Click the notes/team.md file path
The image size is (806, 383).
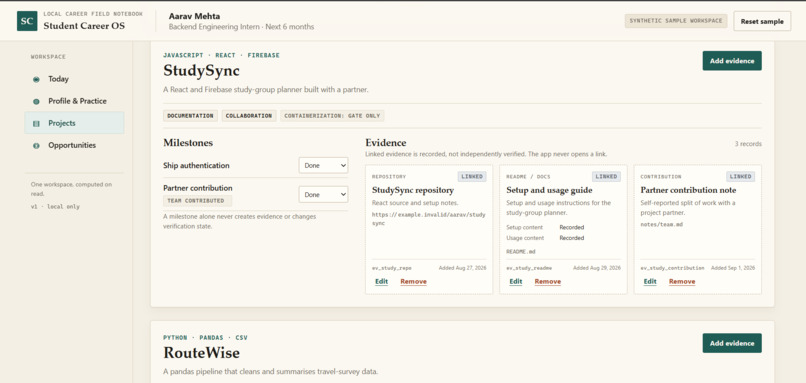click(x=662, y=225)
